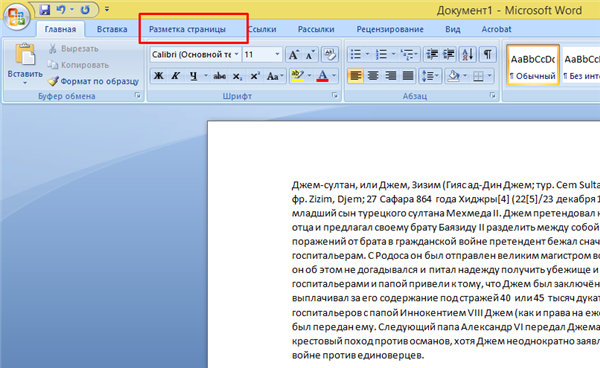This screenshot has width=600, height=368.
Task: Click the Strikethrough abc icon
Action: 219,76
